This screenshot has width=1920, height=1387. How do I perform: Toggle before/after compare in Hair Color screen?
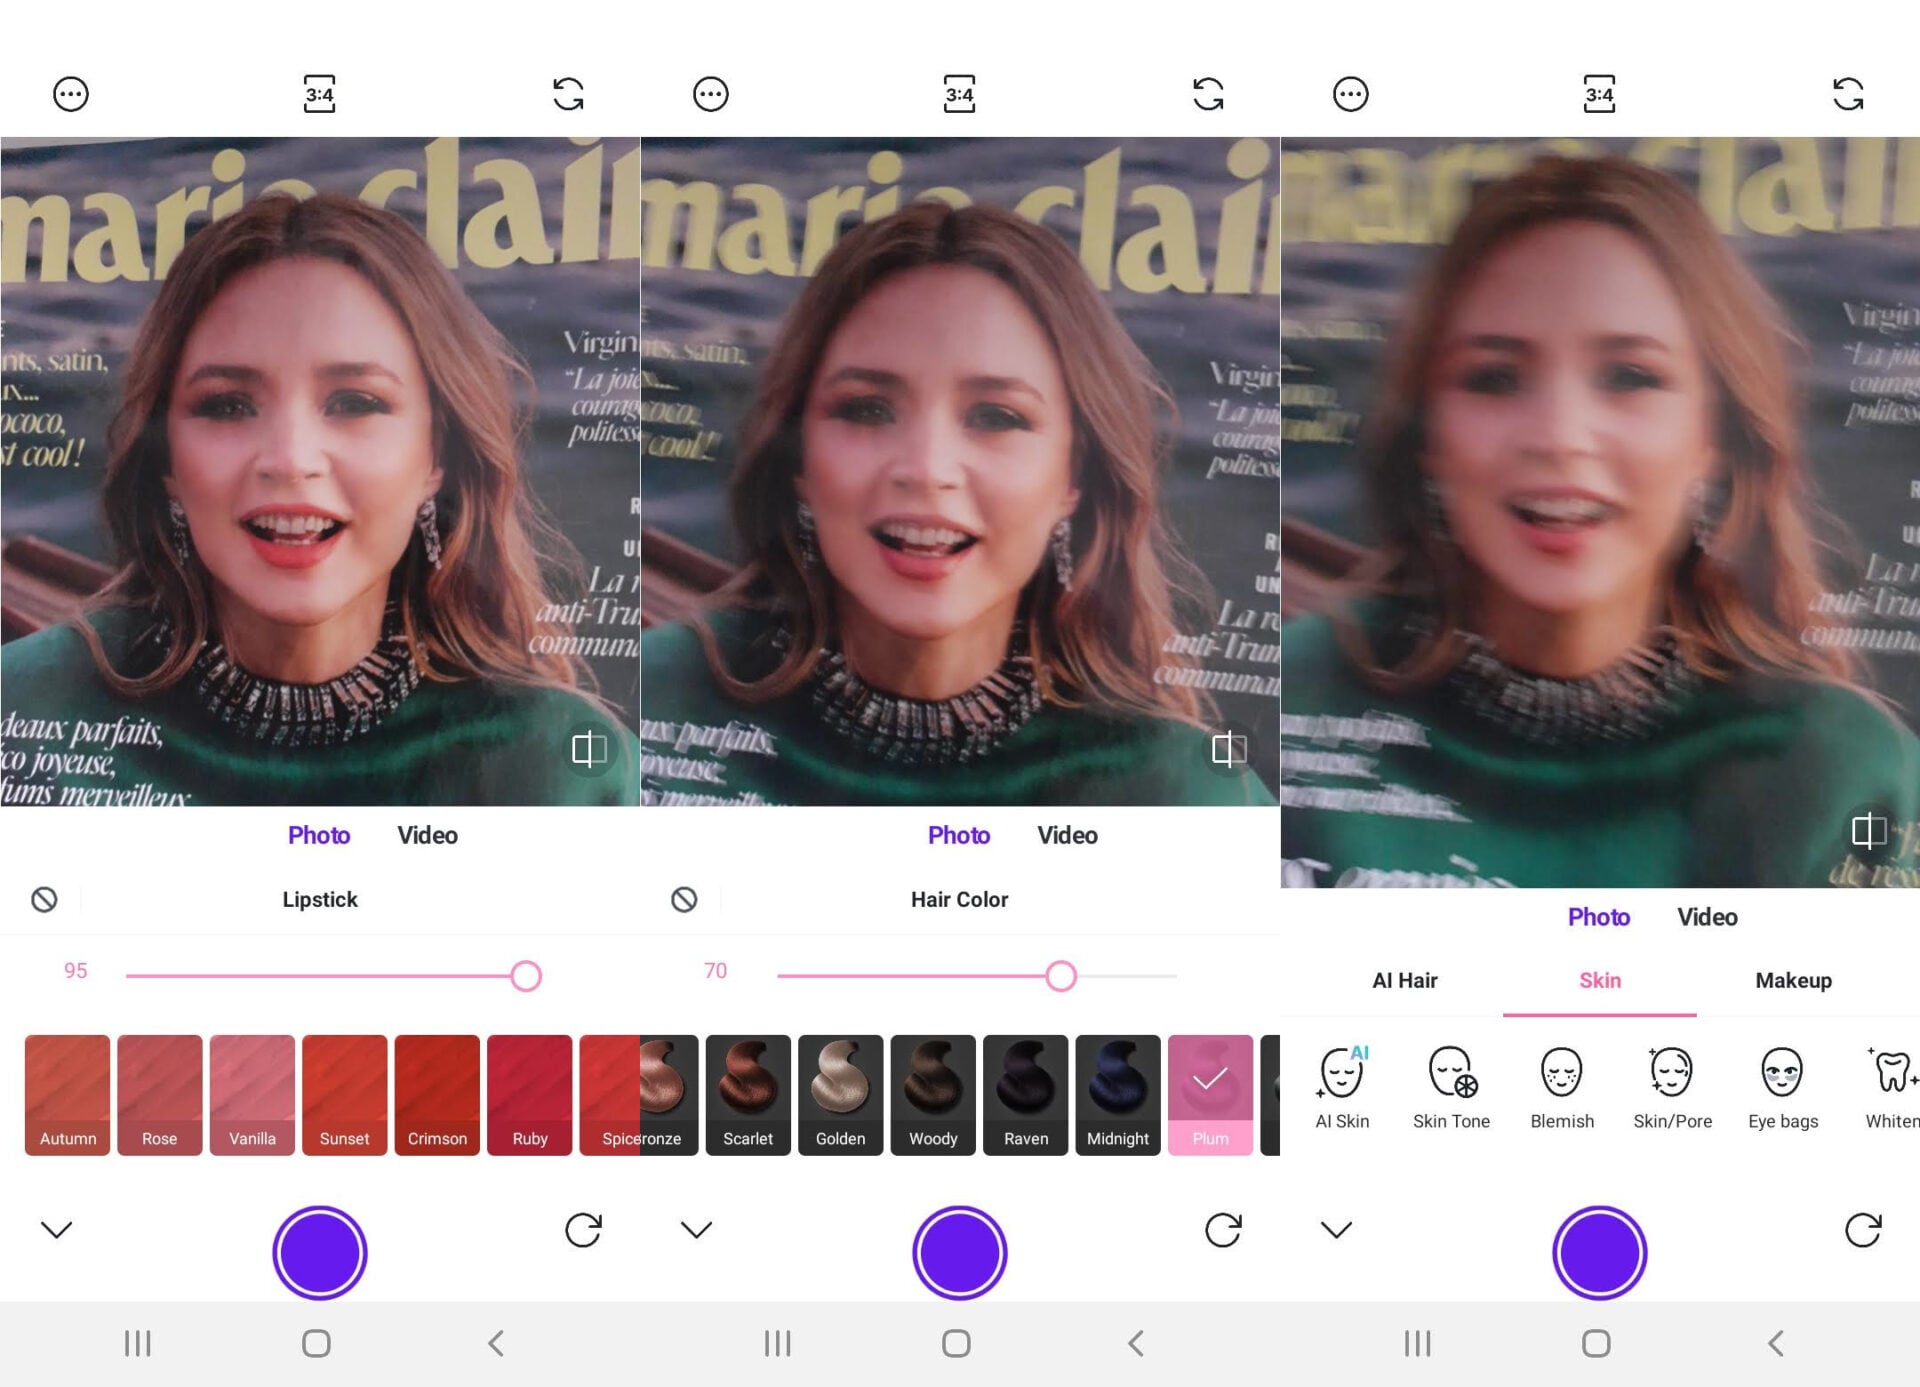tap(1229, 748)
